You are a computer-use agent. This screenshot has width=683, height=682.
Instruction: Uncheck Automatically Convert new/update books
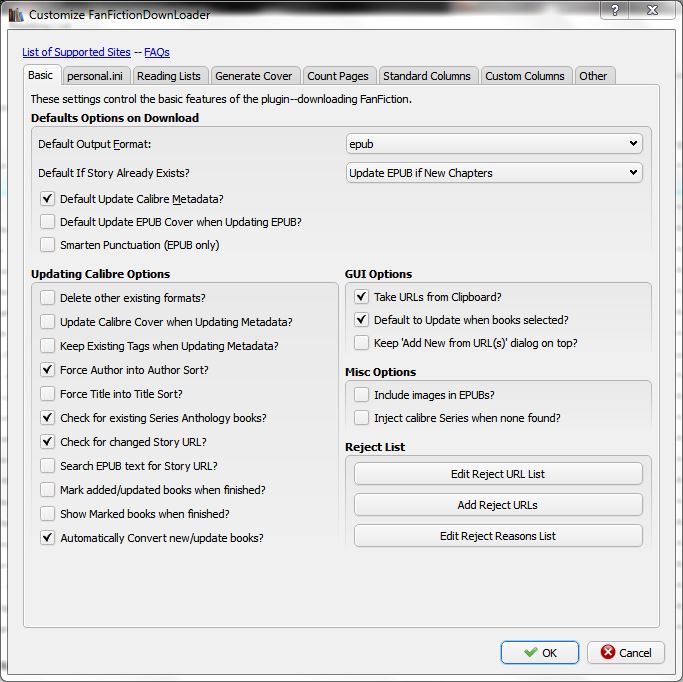[47, 538]
